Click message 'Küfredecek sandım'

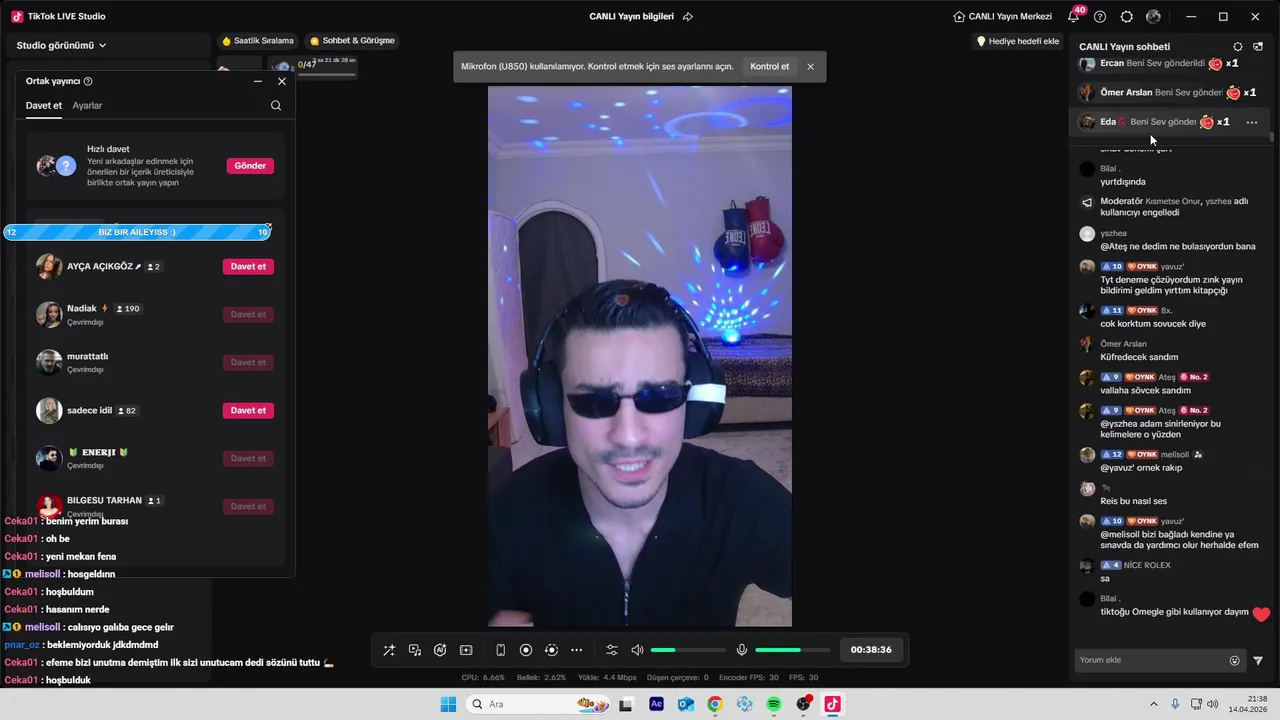1139,357
